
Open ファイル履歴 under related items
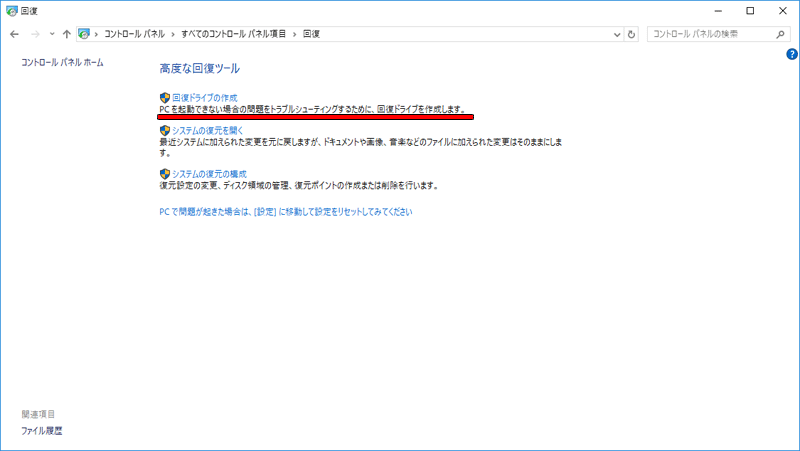42,431
